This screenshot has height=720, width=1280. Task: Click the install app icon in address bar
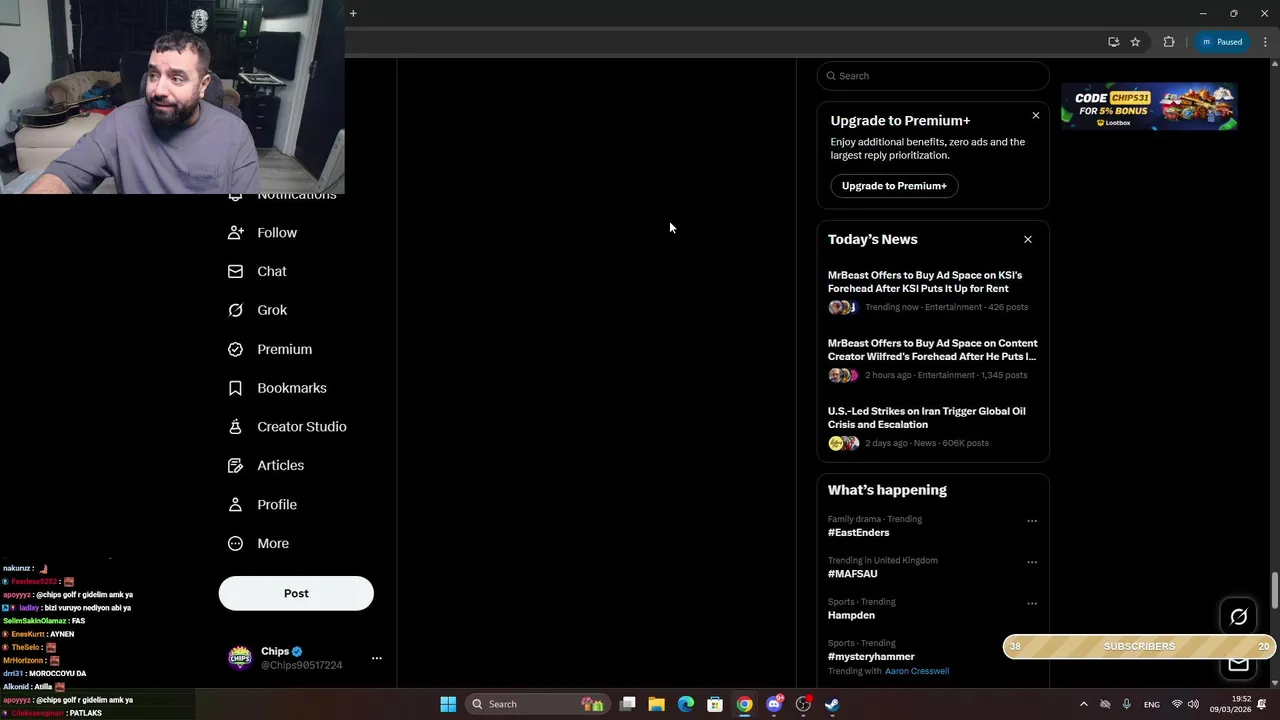[x=1113, y=42]
